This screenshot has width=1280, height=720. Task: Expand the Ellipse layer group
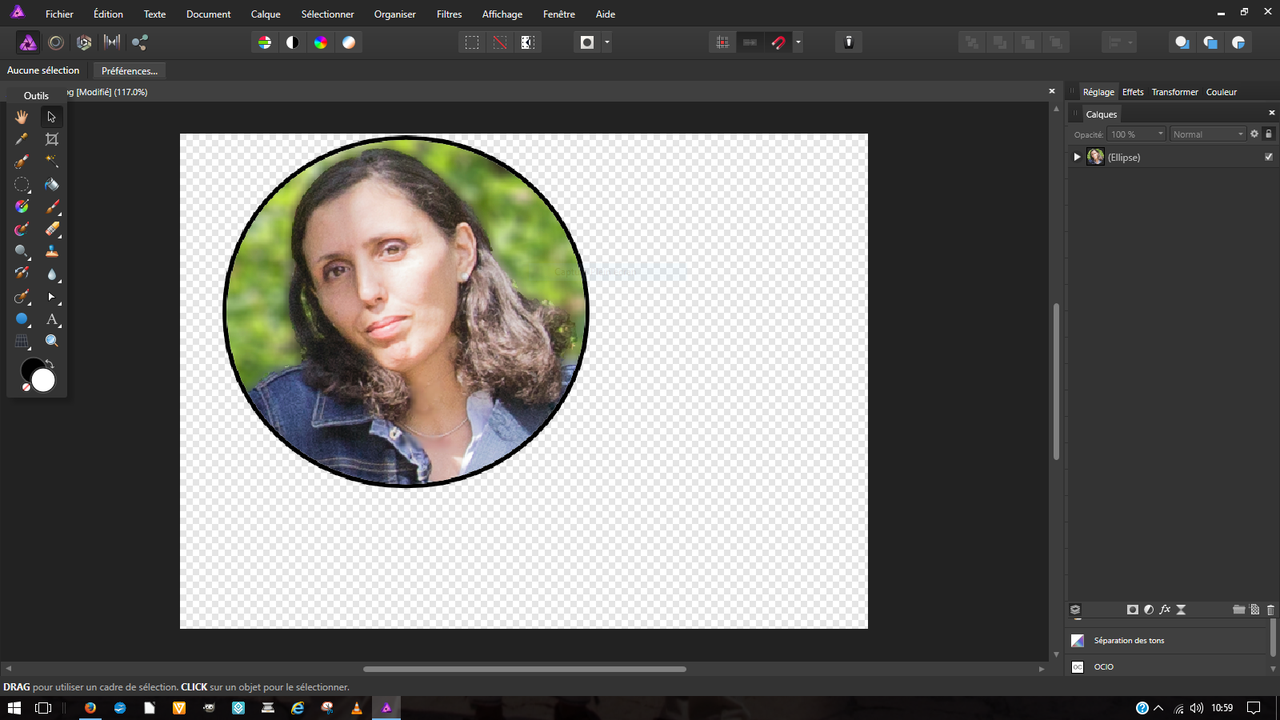click(x=1077, y=157)
